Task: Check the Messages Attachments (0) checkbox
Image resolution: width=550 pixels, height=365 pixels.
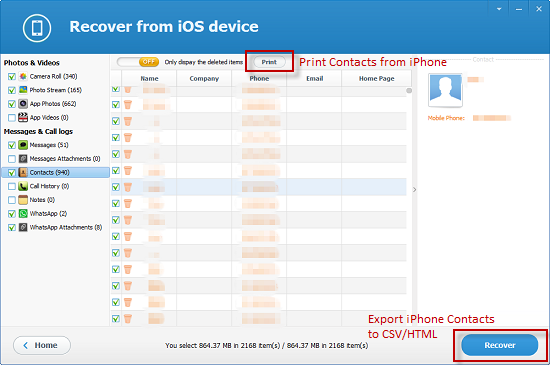Action: point(12,159)
